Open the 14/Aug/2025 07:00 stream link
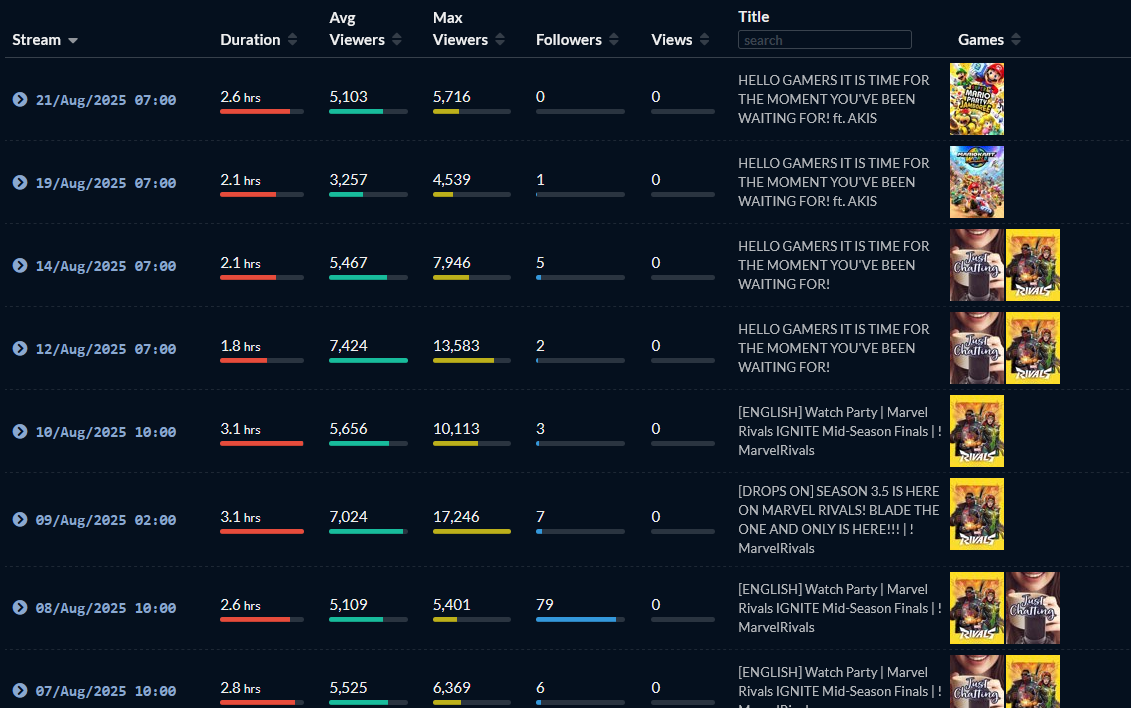 coord(106,266)
